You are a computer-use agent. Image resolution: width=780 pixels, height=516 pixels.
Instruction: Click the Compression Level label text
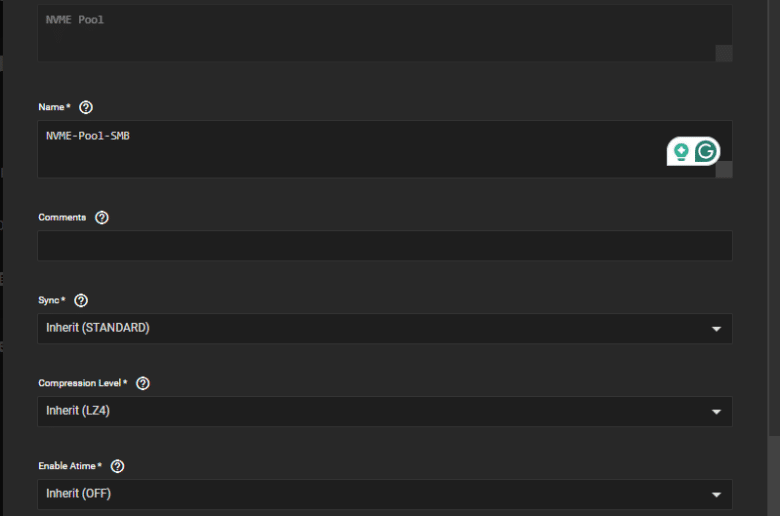coord(80,383)
